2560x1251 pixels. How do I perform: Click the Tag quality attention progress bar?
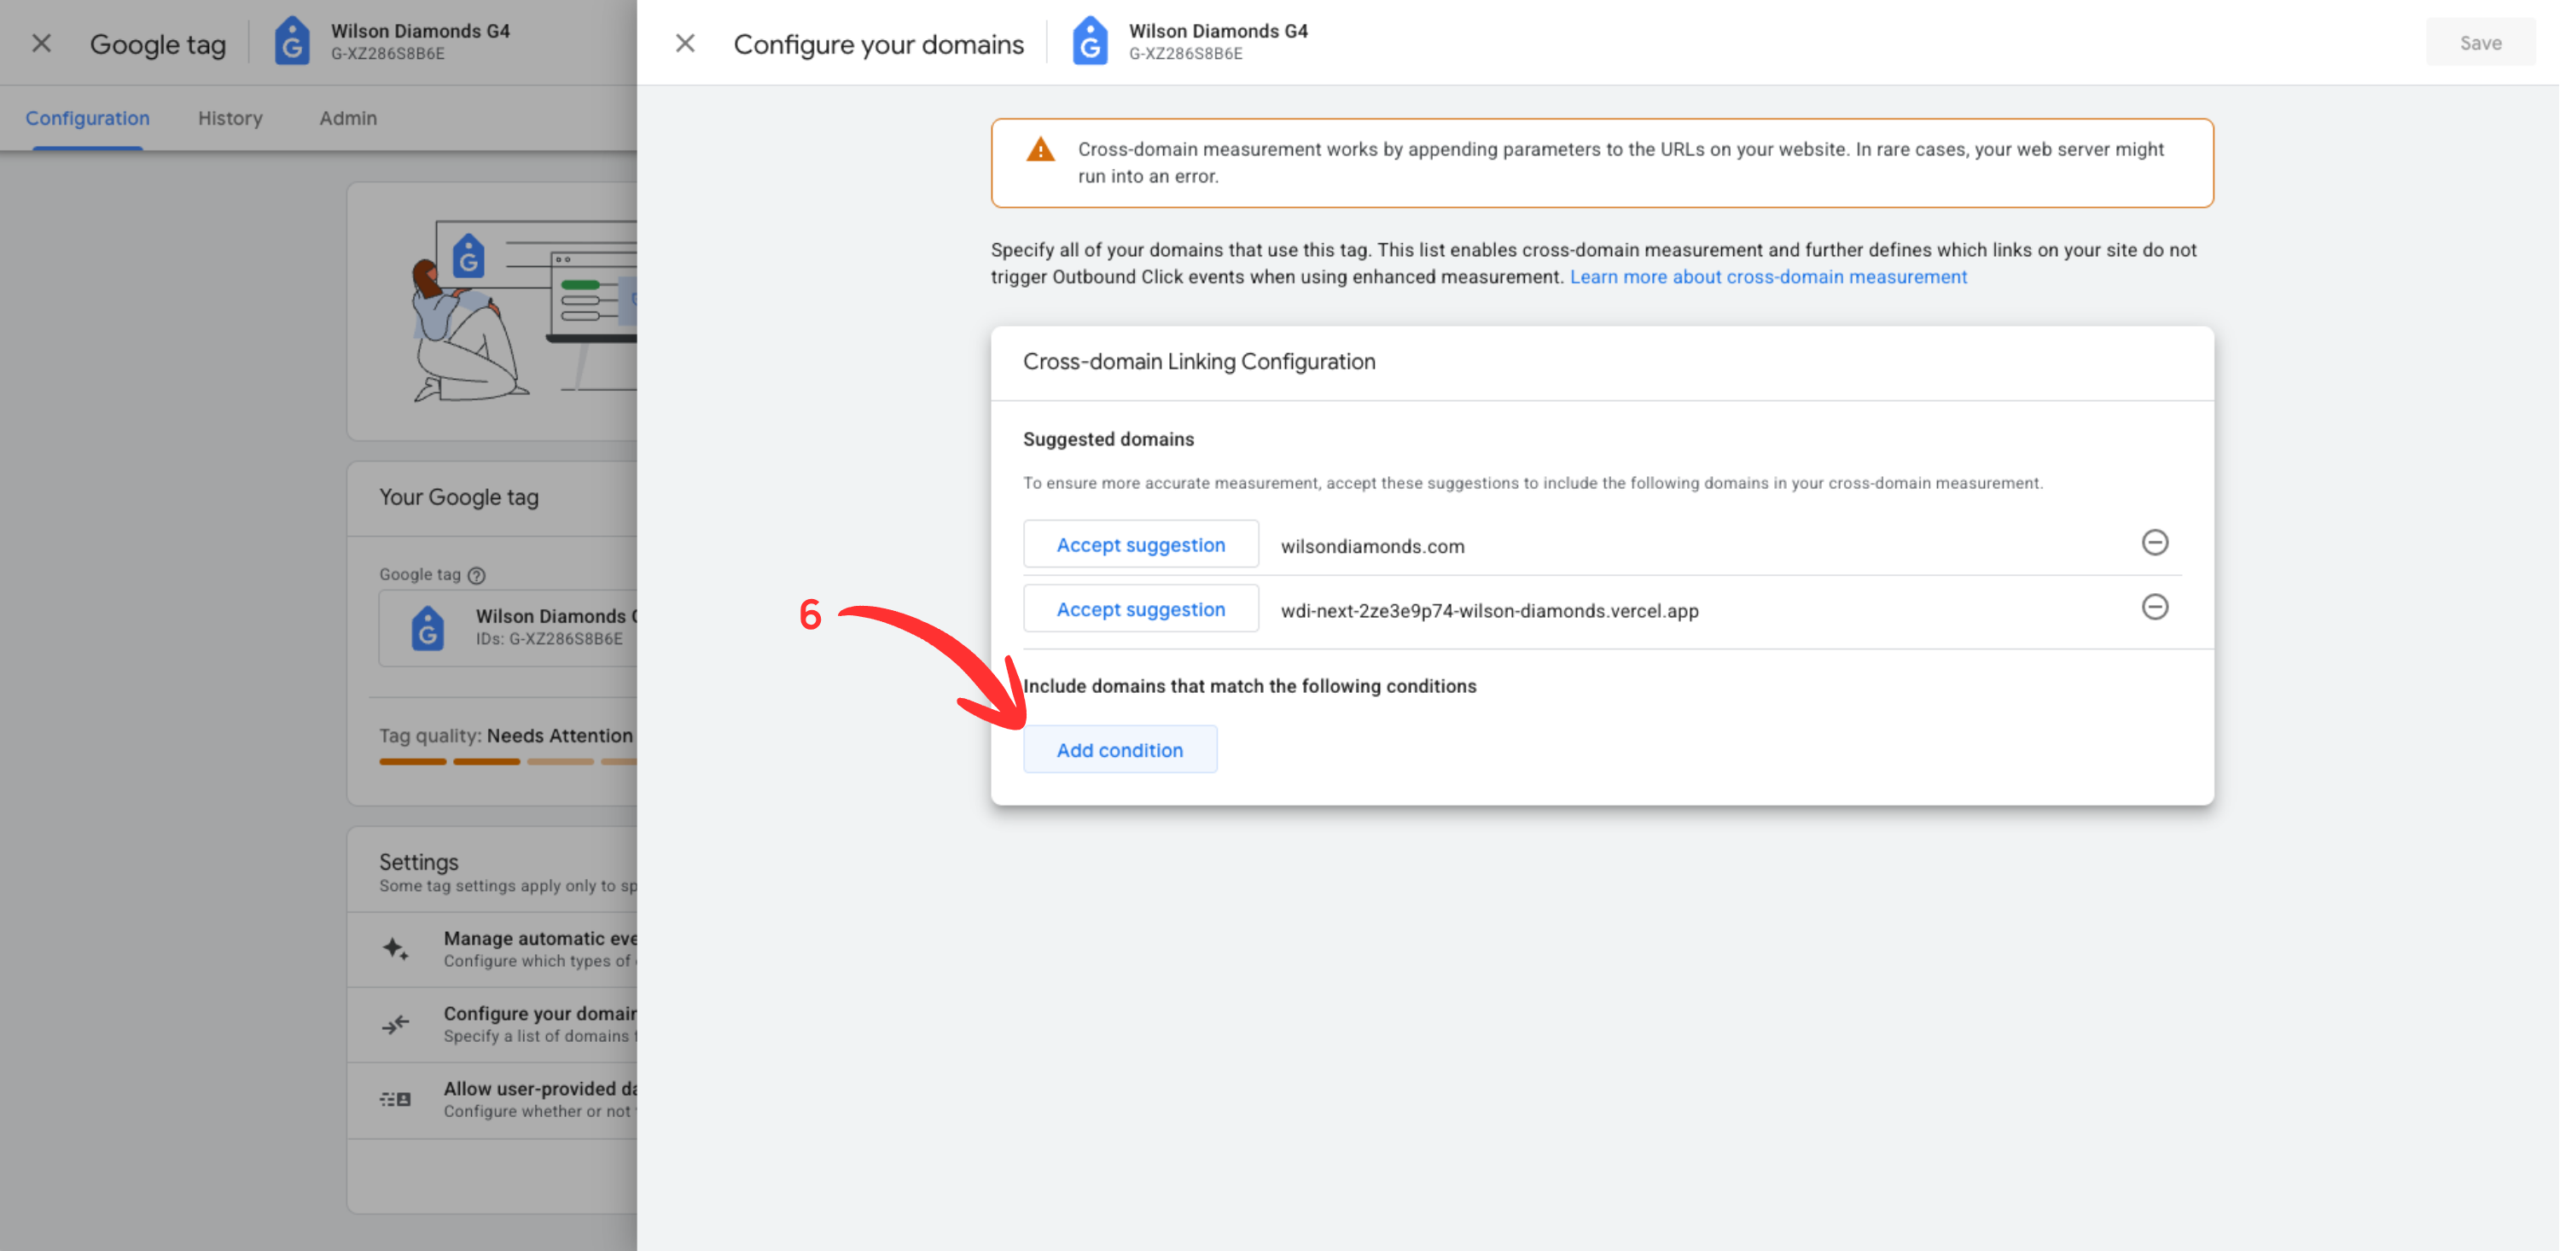click(508, 762)
